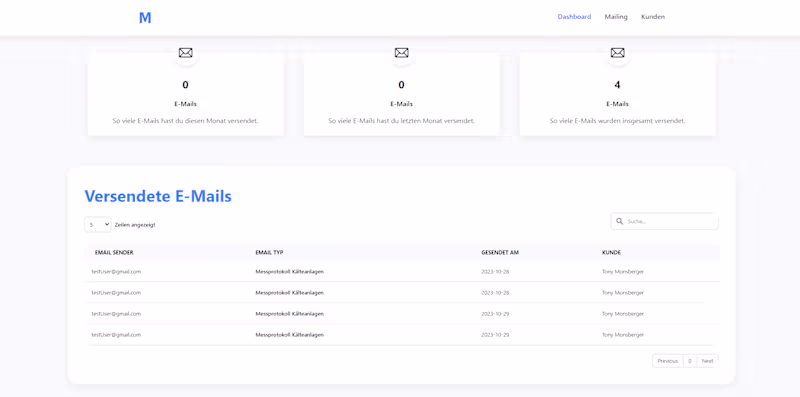The width and height of the screenshot is (800, 397).
Task: Sort by GESENDET AM column header
Action: pos(500,253)
